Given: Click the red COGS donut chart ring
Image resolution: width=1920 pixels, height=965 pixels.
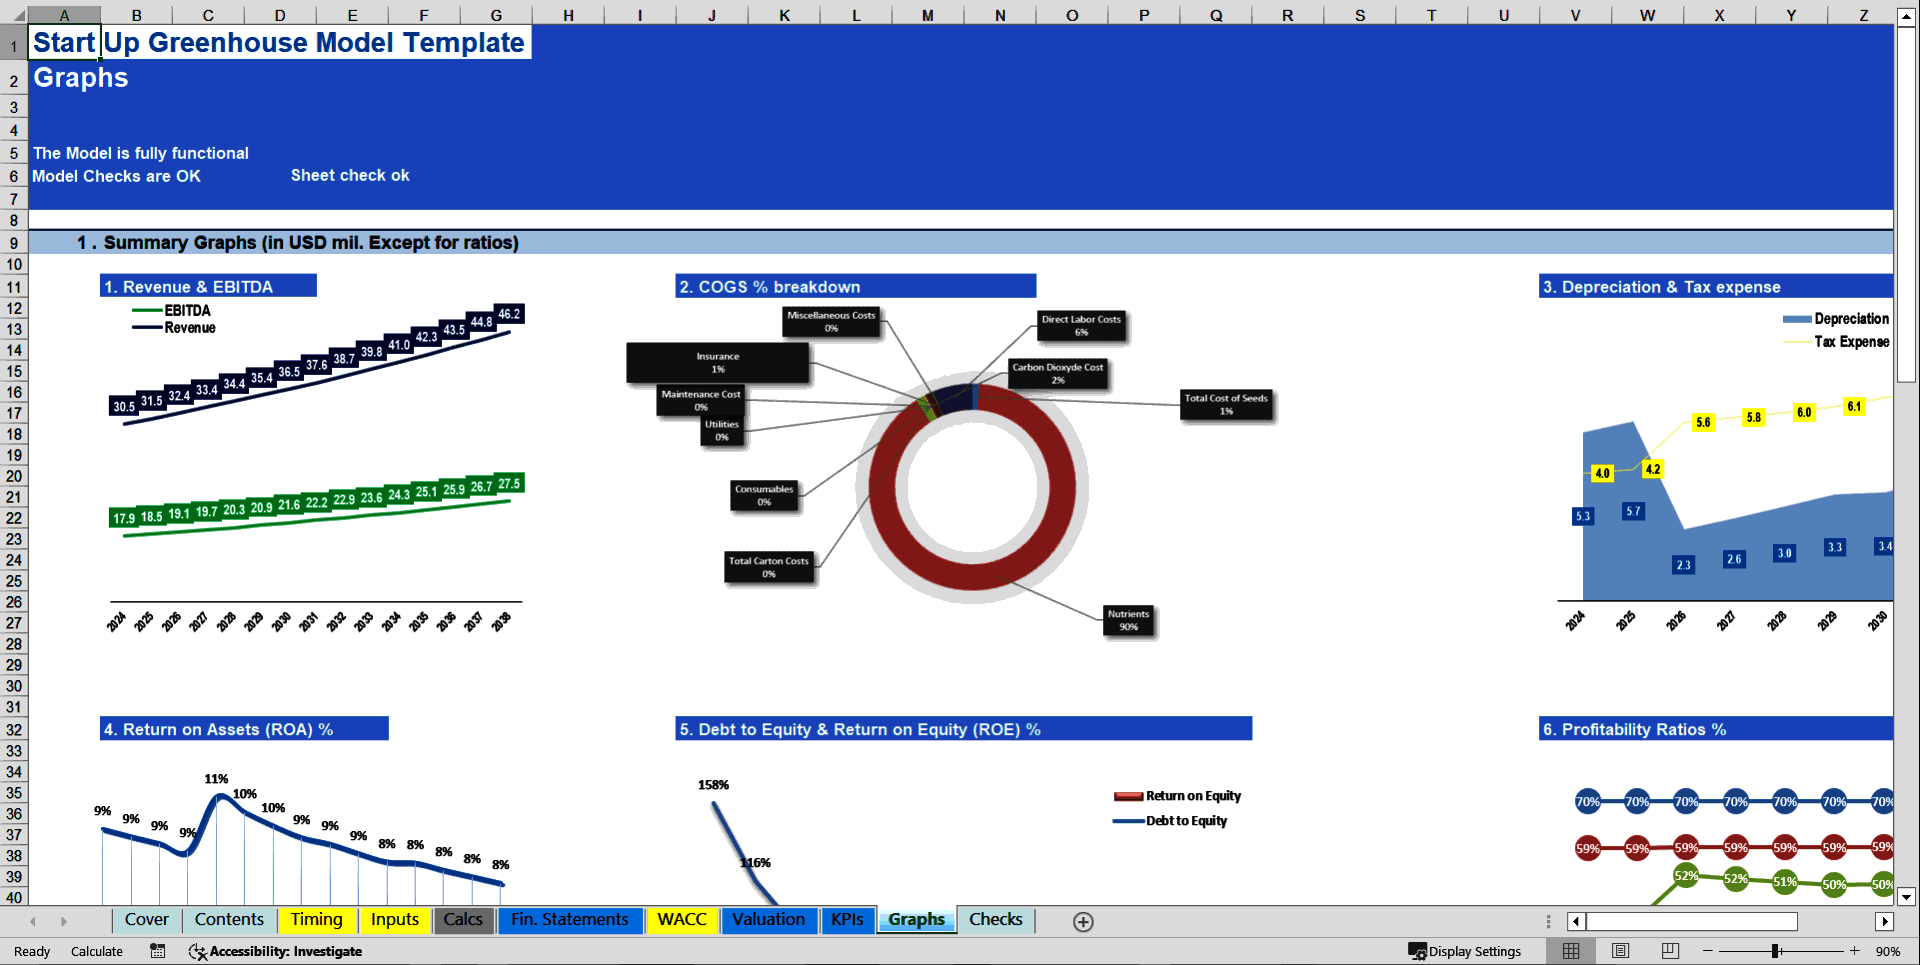Looking at the screenshot, I should (x=974, y=579).
